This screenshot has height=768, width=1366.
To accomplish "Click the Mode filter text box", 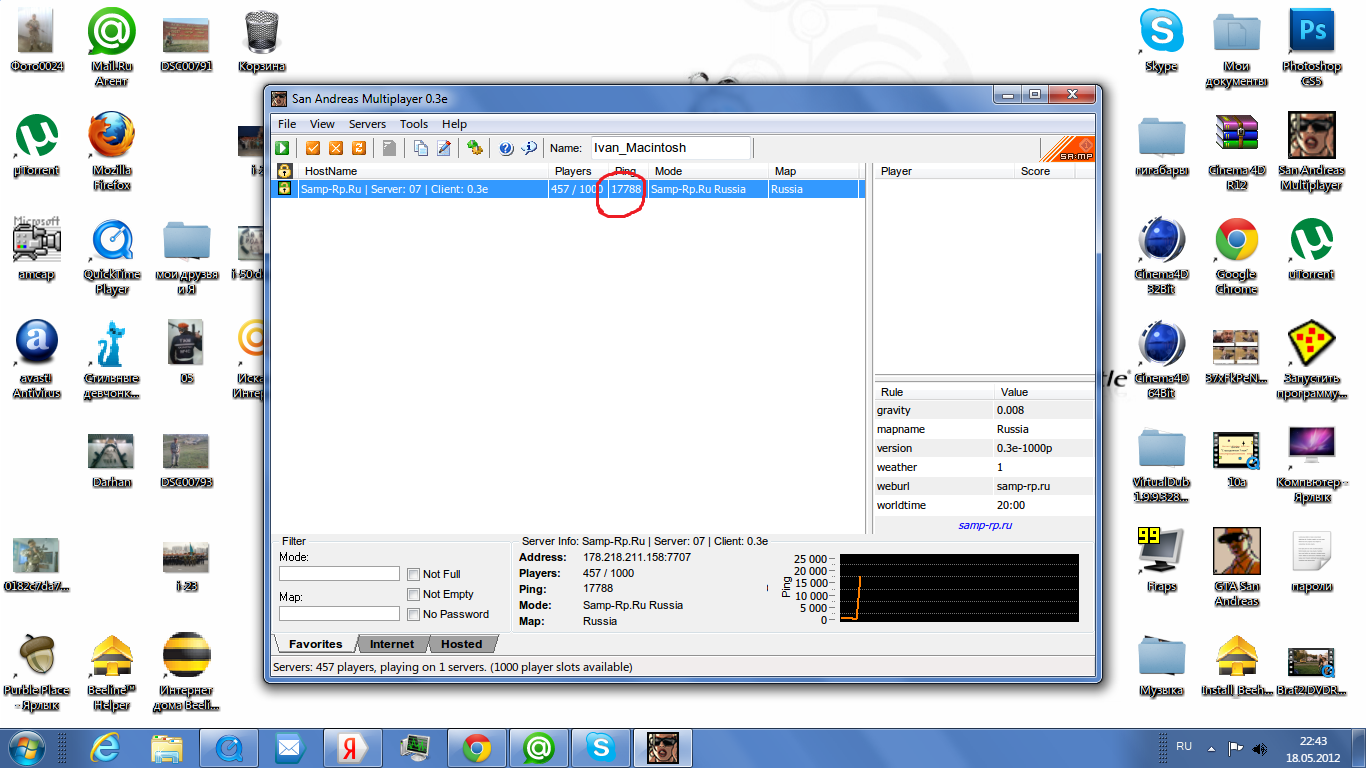I will tap(339, 574).
